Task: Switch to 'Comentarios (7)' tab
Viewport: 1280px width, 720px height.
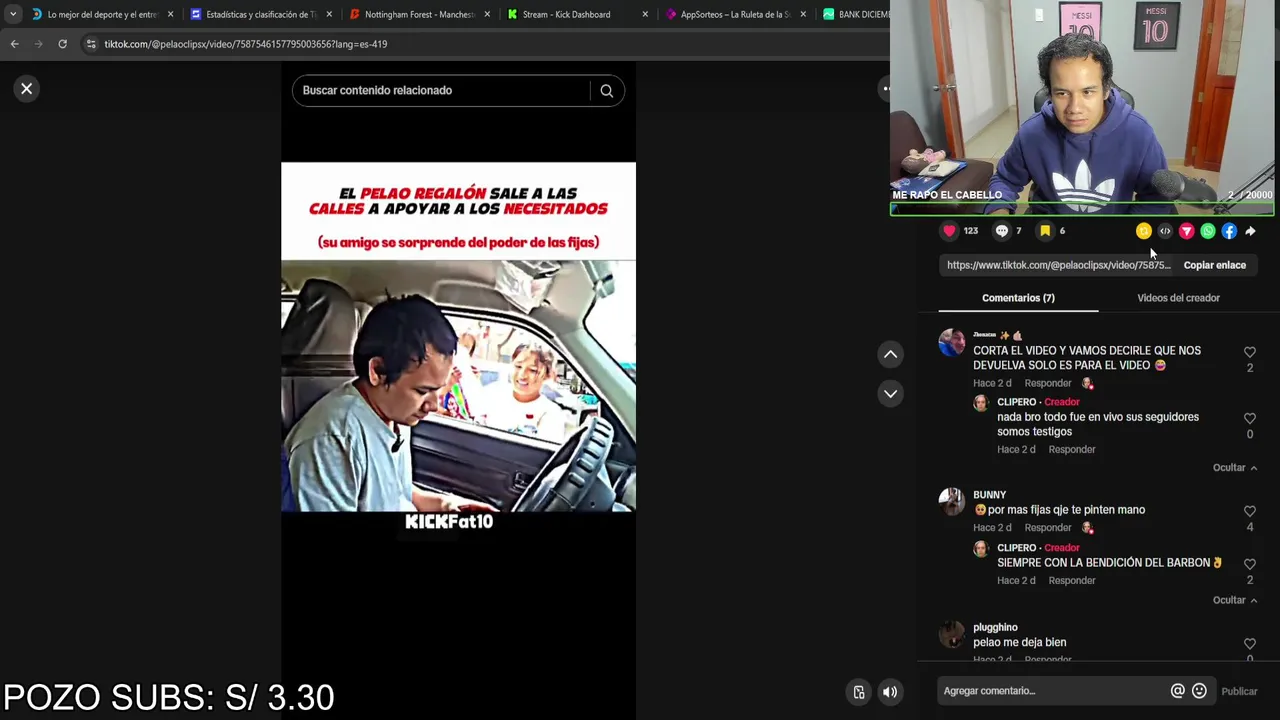Action: [1018, 298]
